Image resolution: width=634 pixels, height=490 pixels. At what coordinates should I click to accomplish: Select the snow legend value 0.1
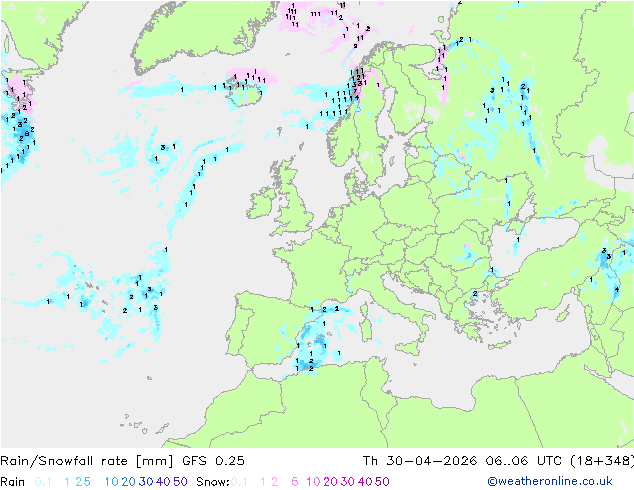coord(239,482)
